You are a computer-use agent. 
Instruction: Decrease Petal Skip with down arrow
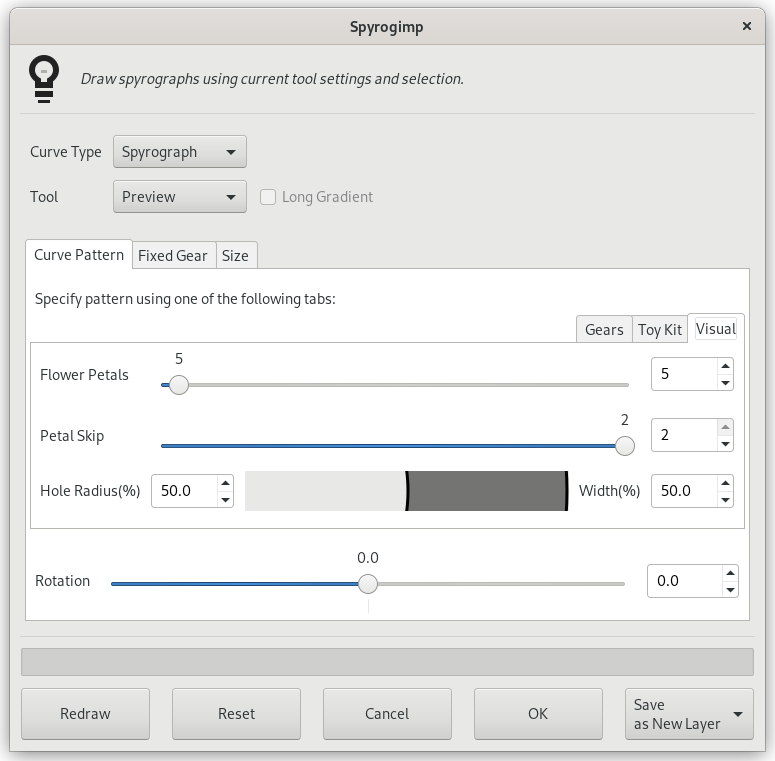(x=725, y=444)
